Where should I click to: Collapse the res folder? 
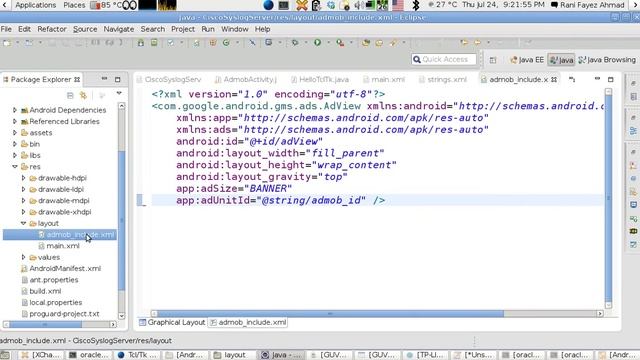[x=15, y=167]
